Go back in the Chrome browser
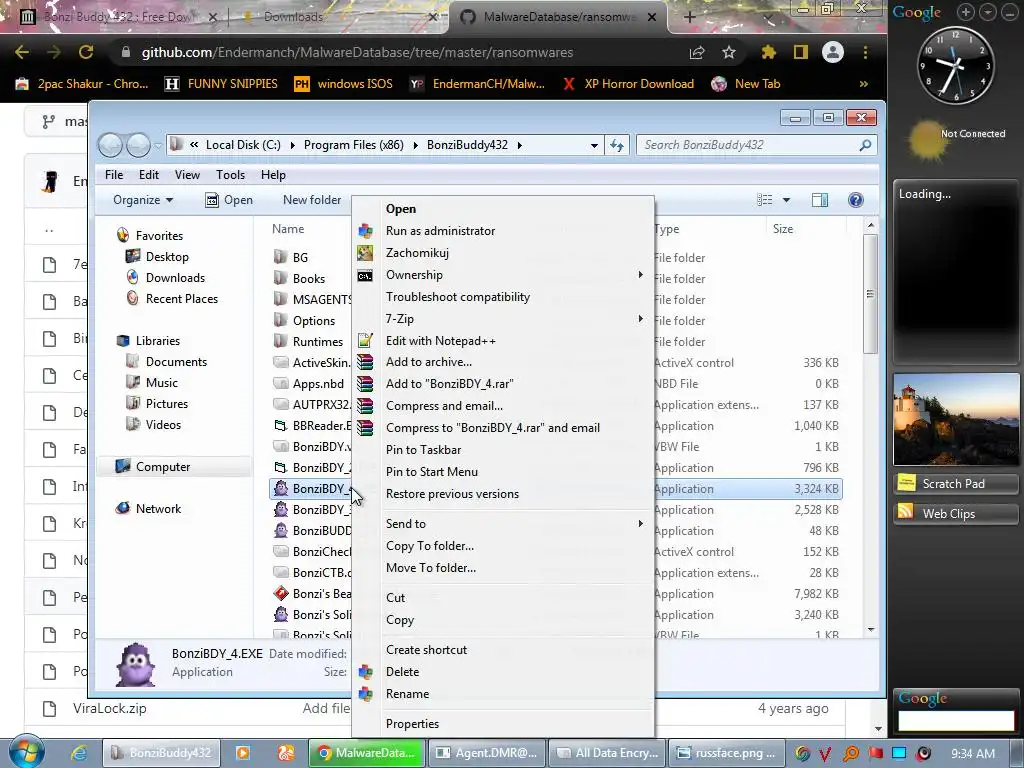 tap(22, 52)
